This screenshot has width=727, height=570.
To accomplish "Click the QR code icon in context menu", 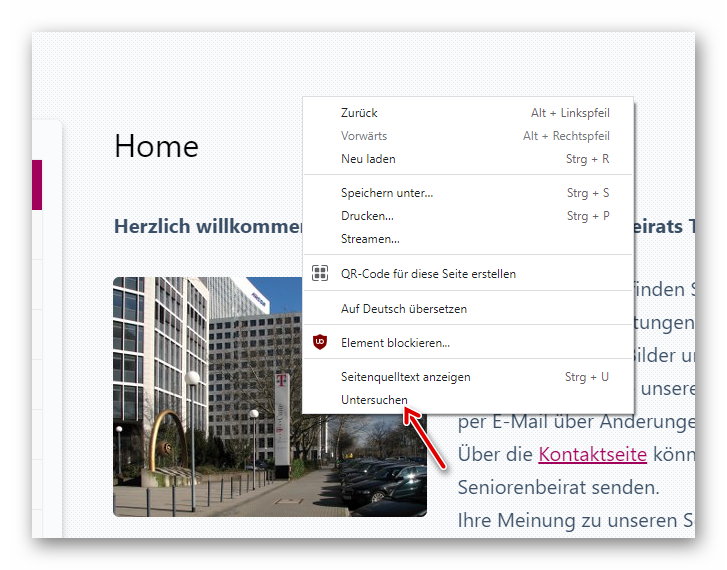I will click(320, 273).
